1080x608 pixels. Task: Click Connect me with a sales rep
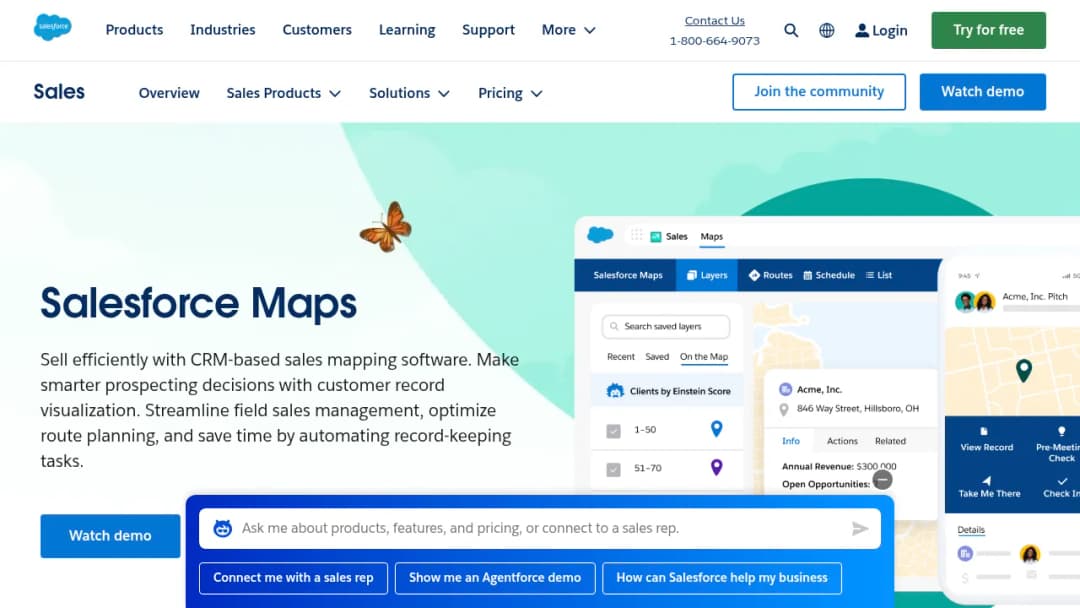[x=293, y=578]
